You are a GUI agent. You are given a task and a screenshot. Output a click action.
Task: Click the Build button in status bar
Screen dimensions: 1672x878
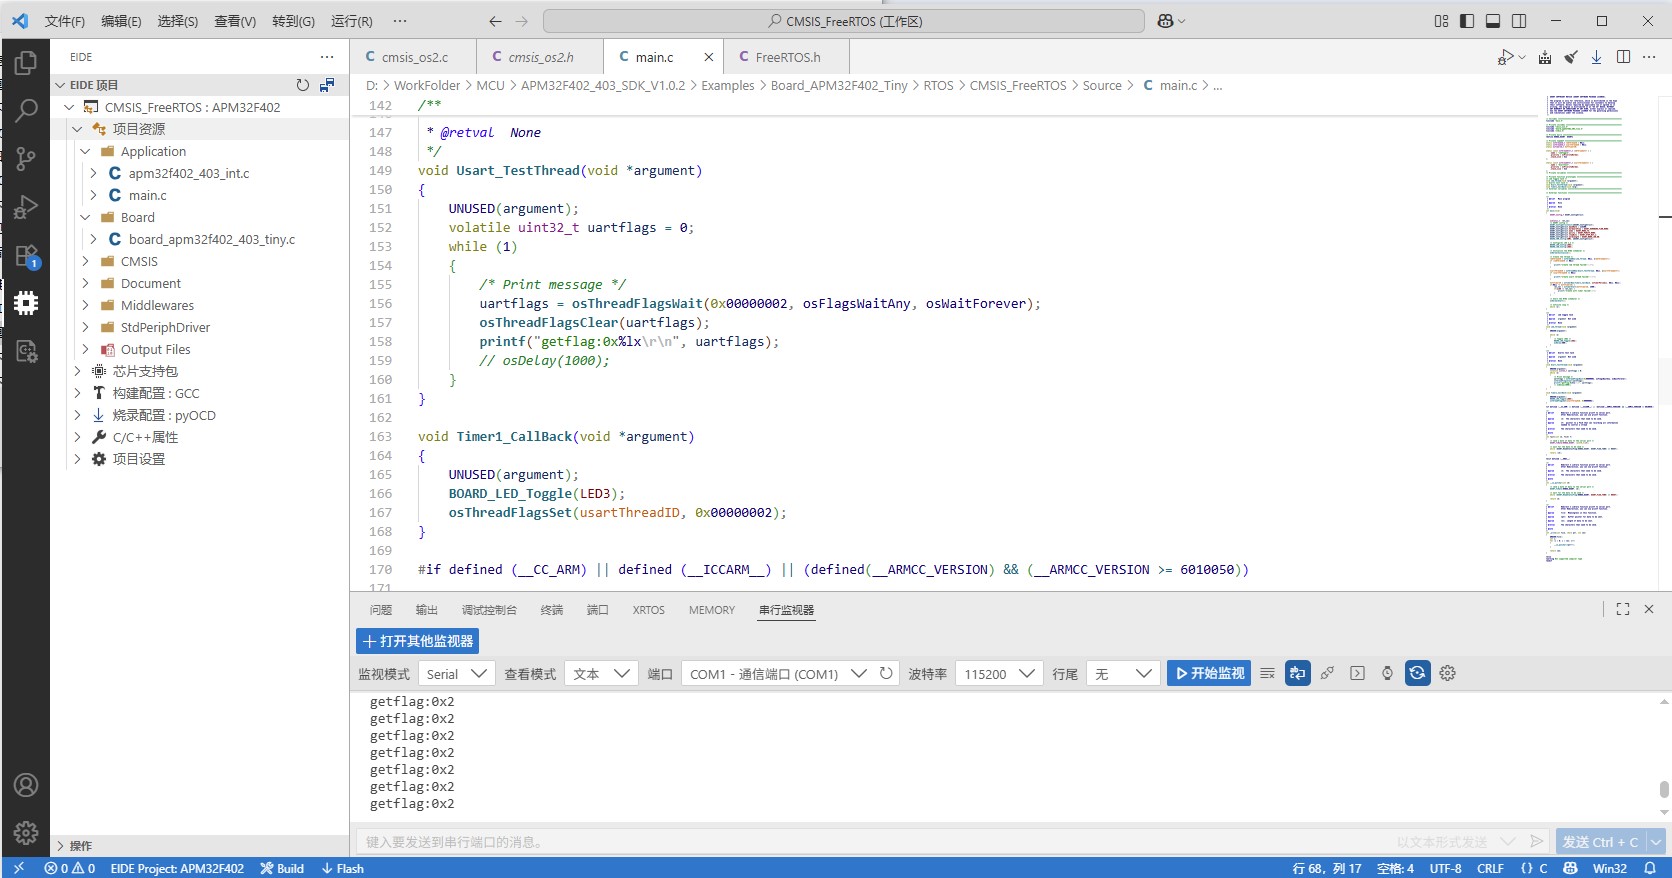[282, 868]
